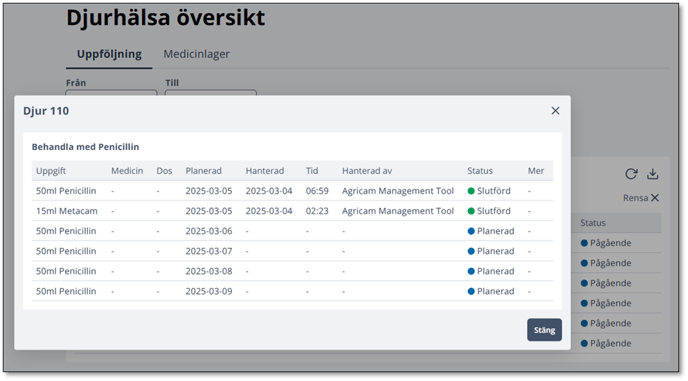
Task: Click Planerad status for 2025-03-09 row
Action: (491, 291)
